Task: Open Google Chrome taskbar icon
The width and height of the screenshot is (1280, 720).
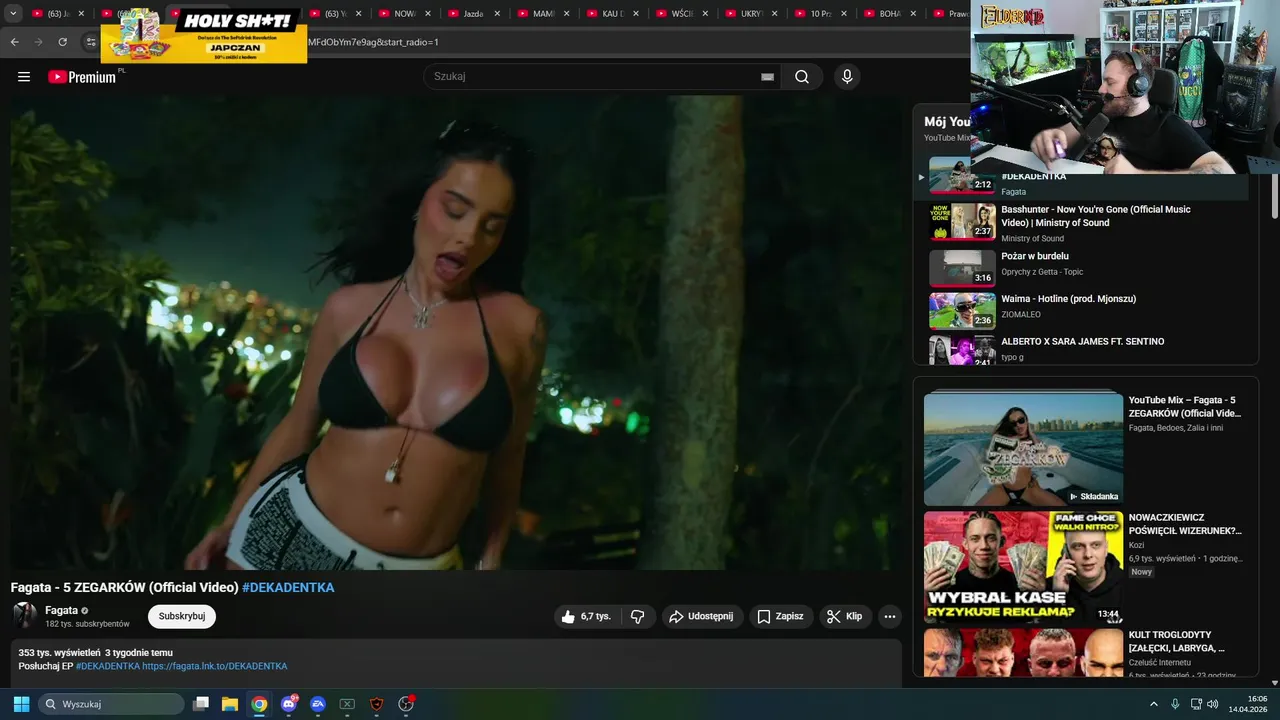Action: pyautogui.click(x=259, y=704)
